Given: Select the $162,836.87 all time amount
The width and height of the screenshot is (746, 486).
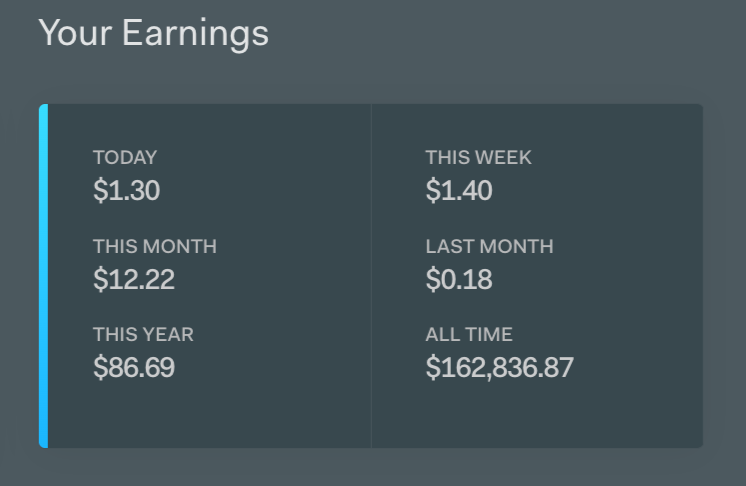Looking at the screenshot, I should point(499,367).
